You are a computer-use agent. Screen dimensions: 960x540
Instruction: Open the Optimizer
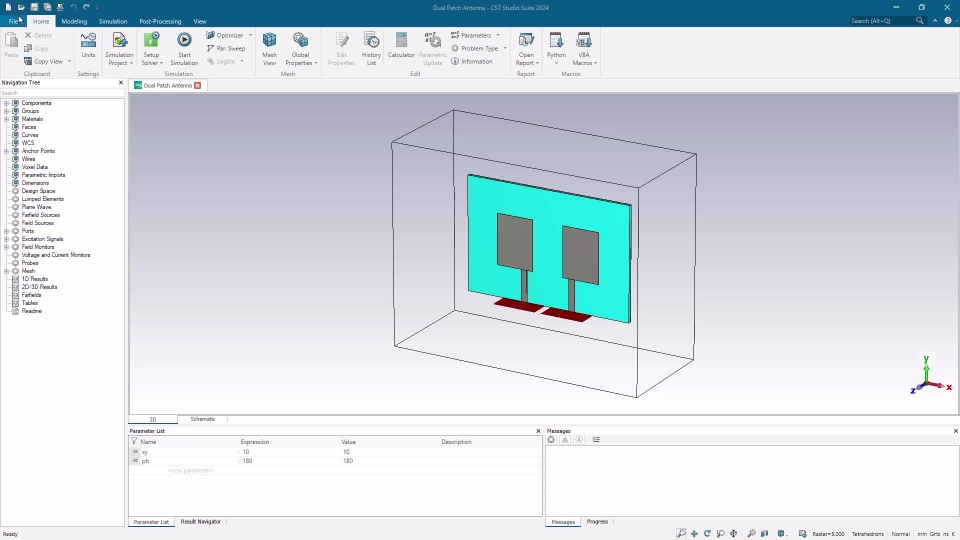[225, 36]
